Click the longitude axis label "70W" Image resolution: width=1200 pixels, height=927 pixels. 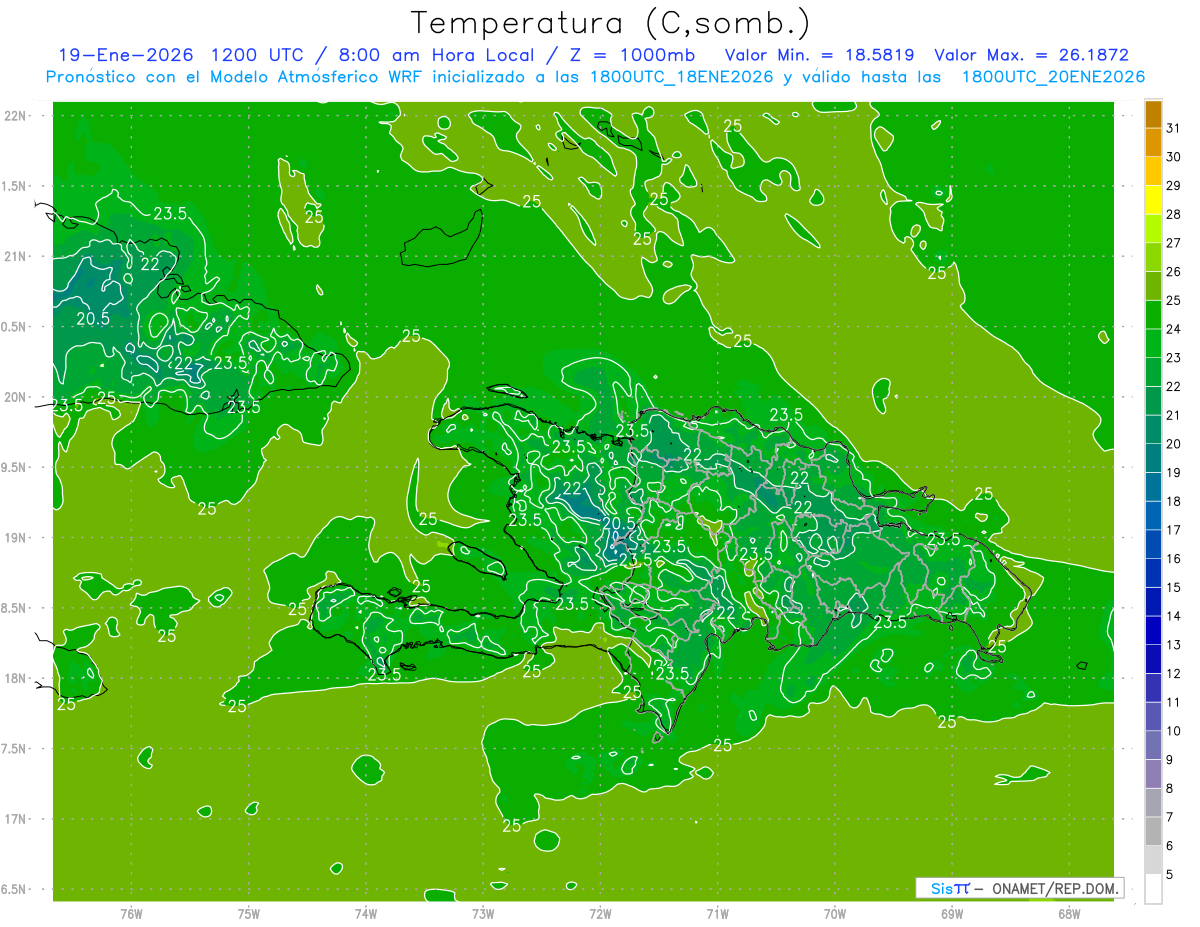click(x=835, y=913)
